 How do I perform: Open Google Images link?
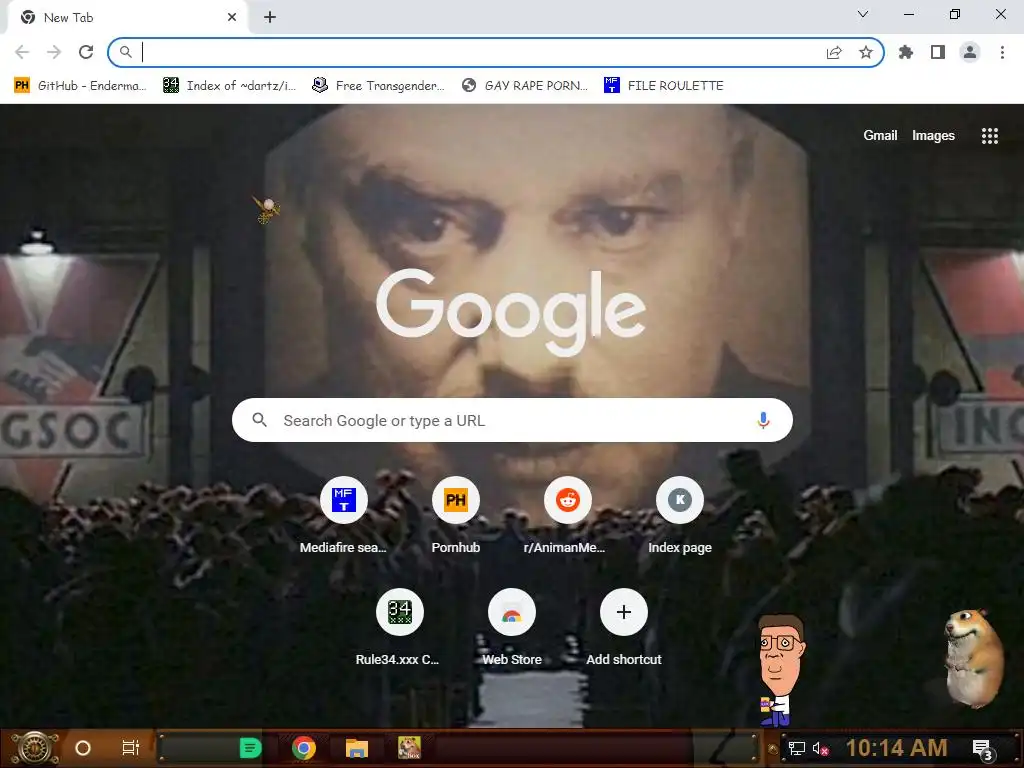tap(933, 135)
